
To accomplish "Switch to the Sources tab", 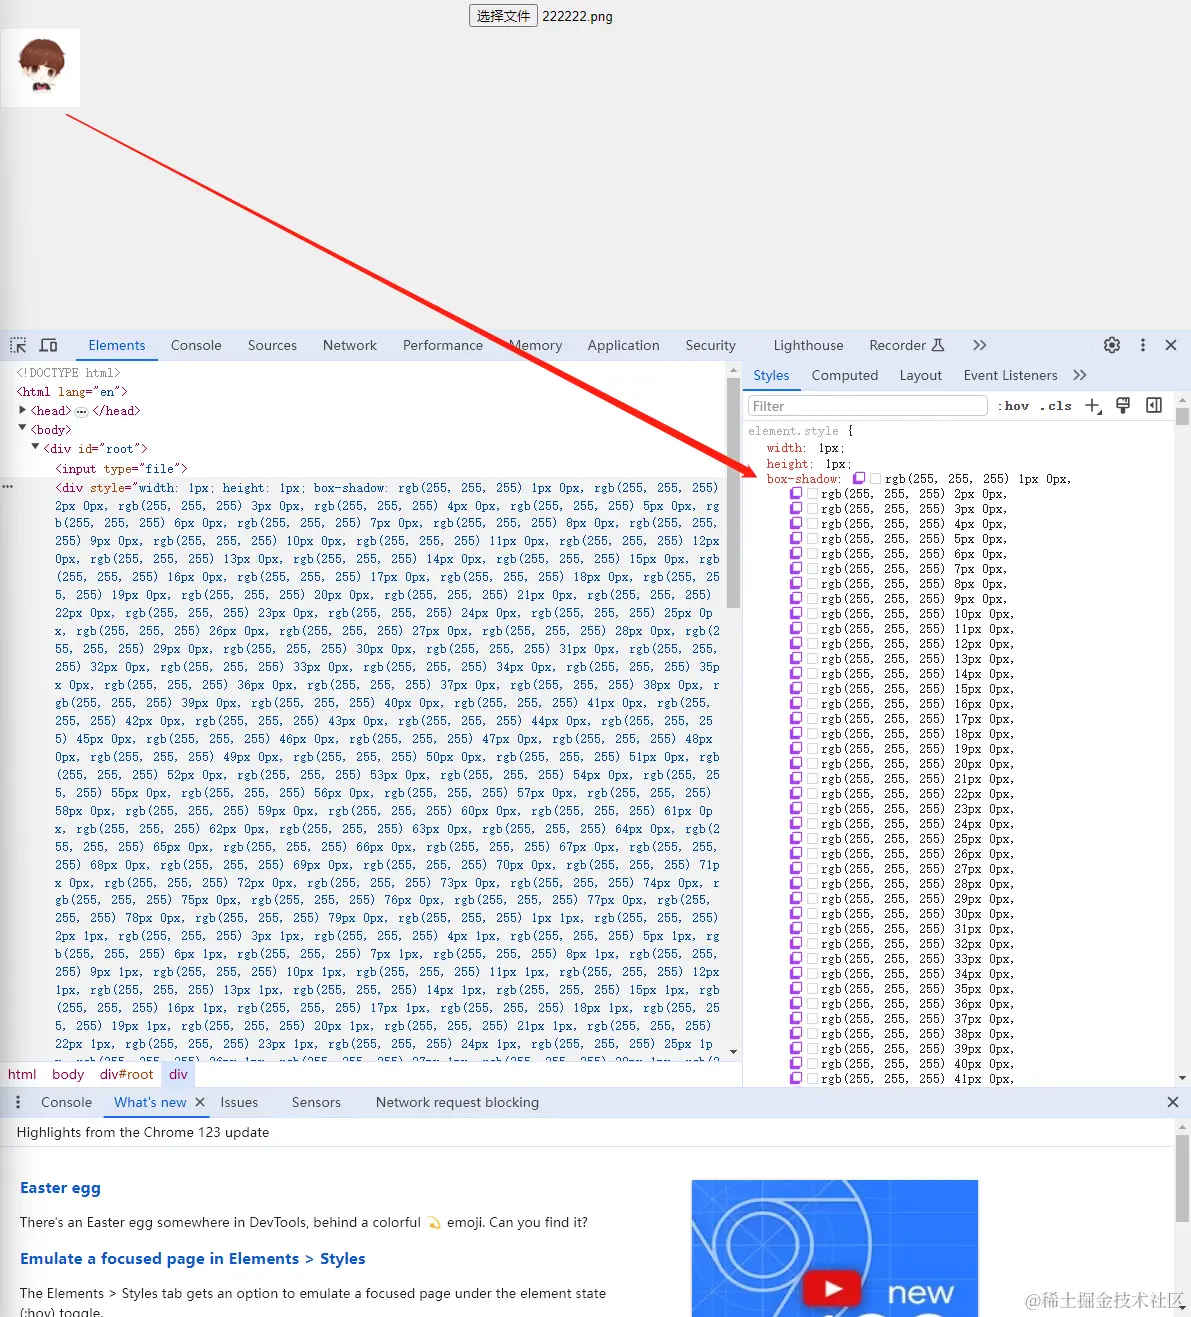I will pos(272,345).
